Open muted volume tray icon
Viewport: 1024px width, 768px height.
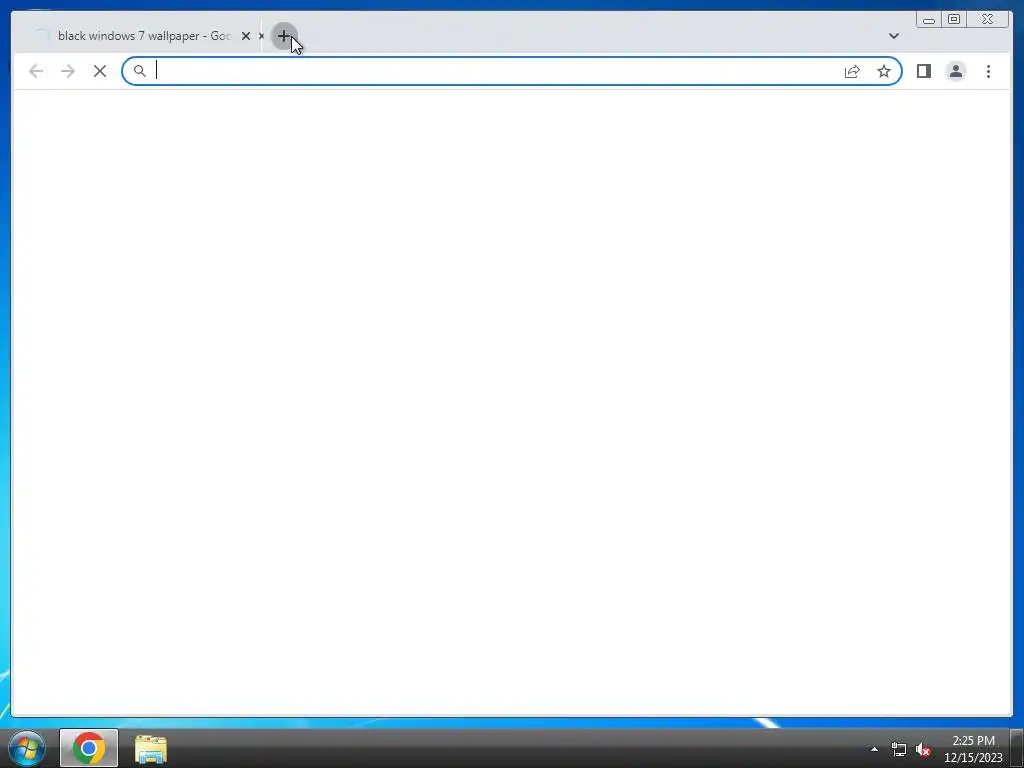923,750
